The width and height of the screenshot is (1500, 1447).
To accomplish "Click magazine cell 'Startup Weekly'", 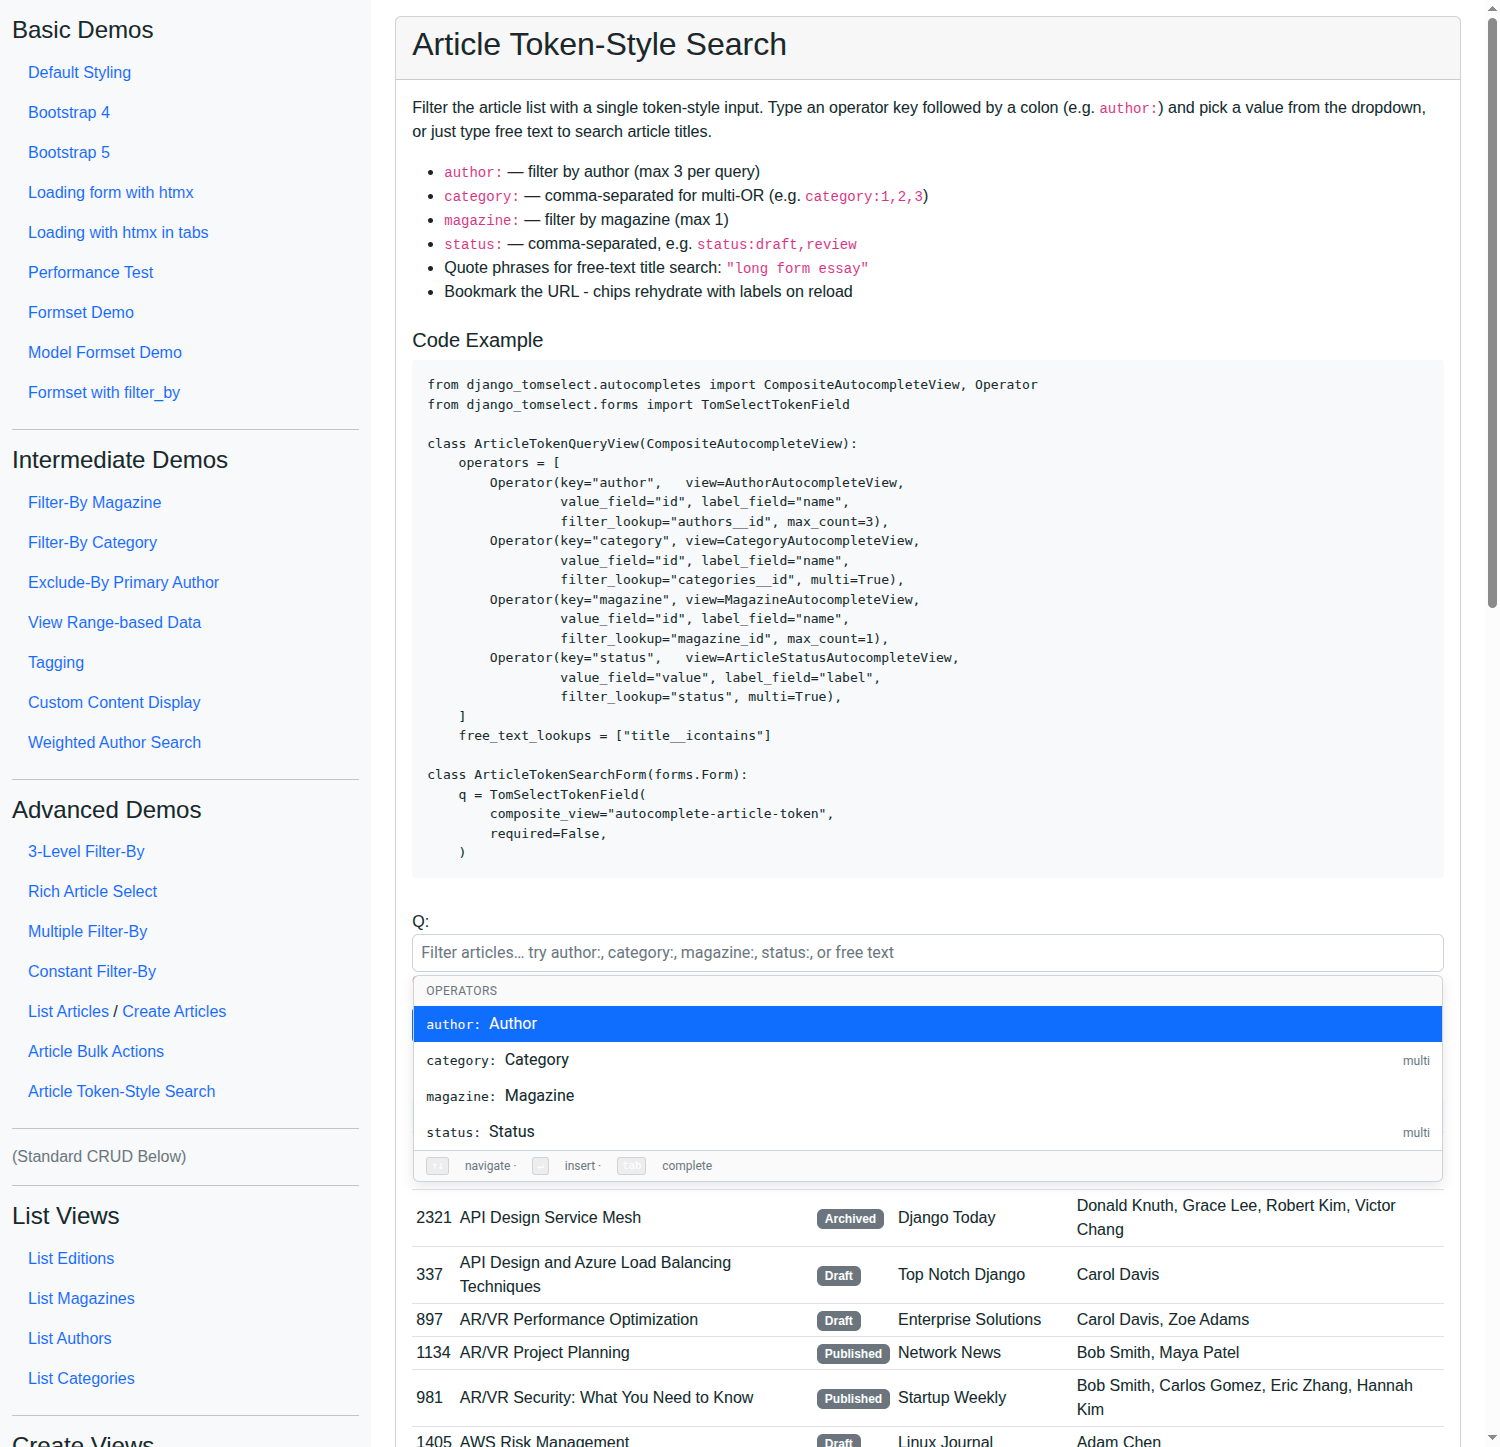I will tap(952, 1398).
